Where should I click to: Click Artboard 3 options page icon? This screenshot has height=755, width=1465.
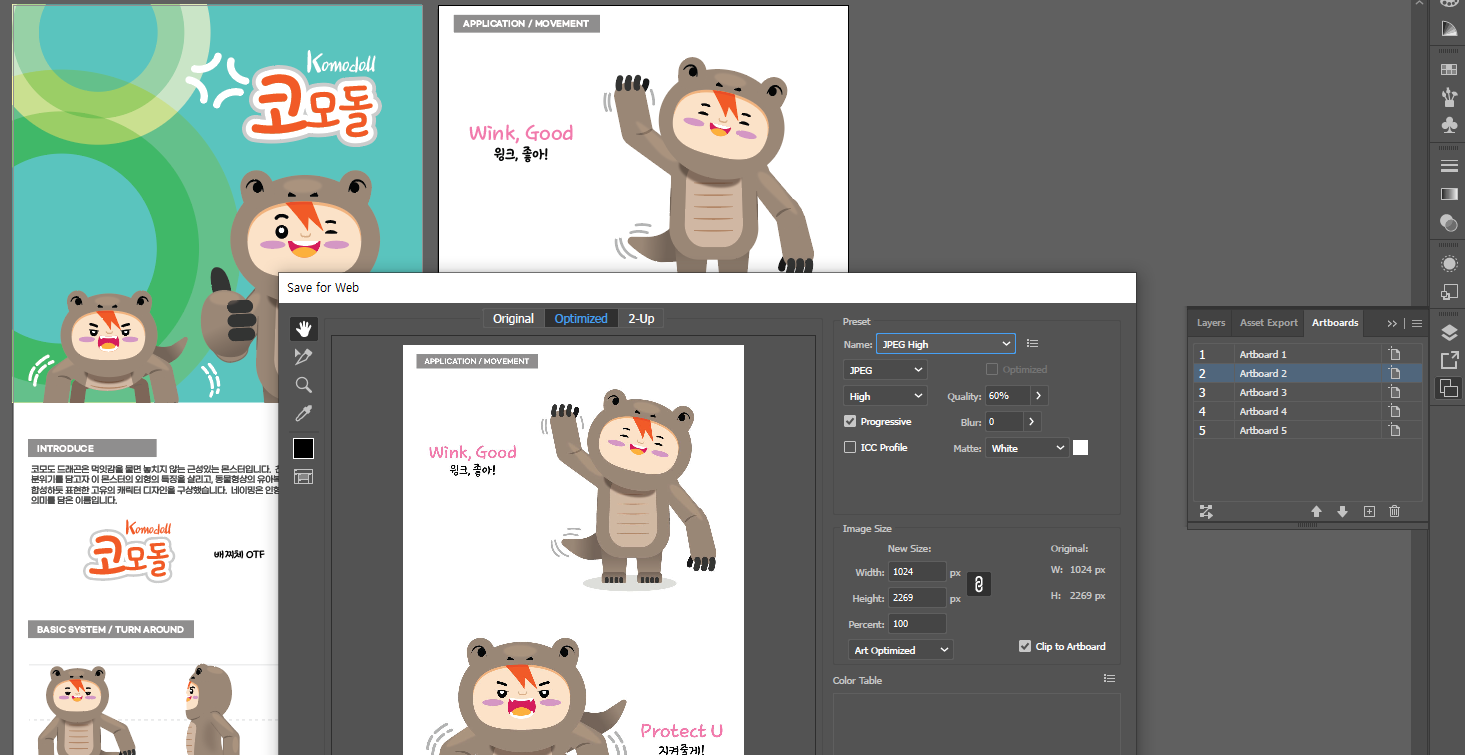(1393, 392)
